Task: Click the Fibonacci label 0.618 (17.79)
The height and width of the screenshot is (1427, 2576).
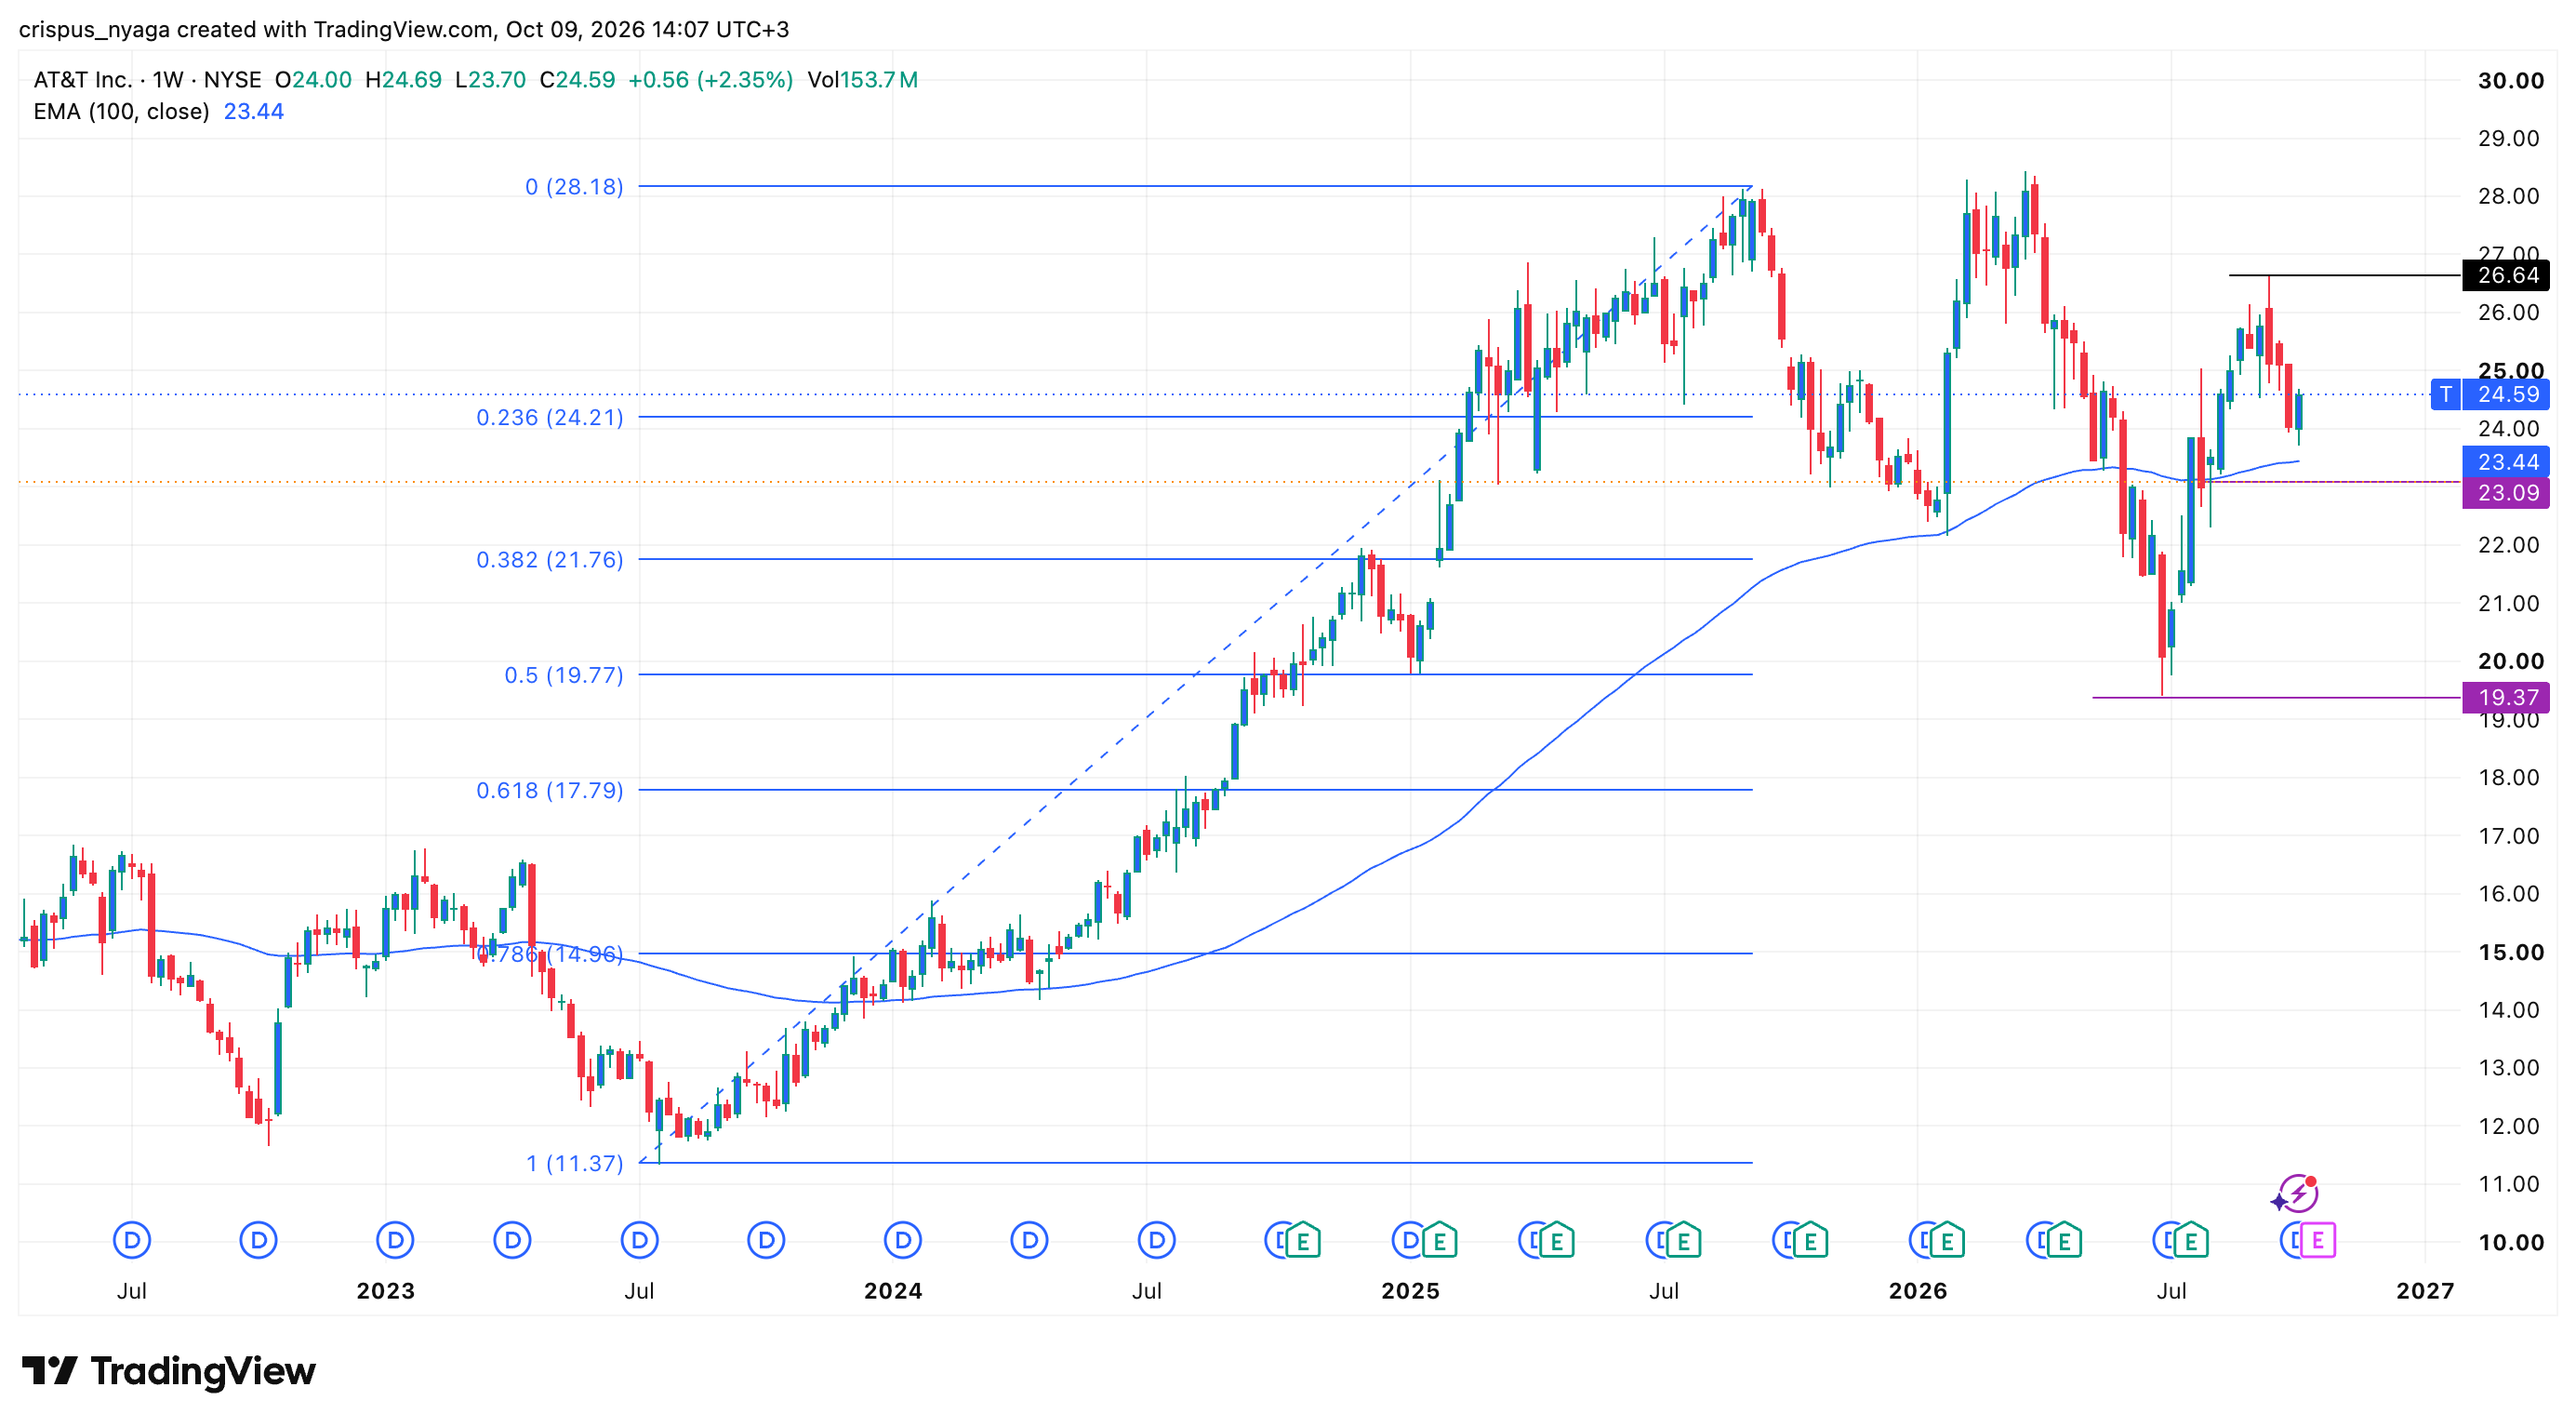Action: [x=550, y=791]
